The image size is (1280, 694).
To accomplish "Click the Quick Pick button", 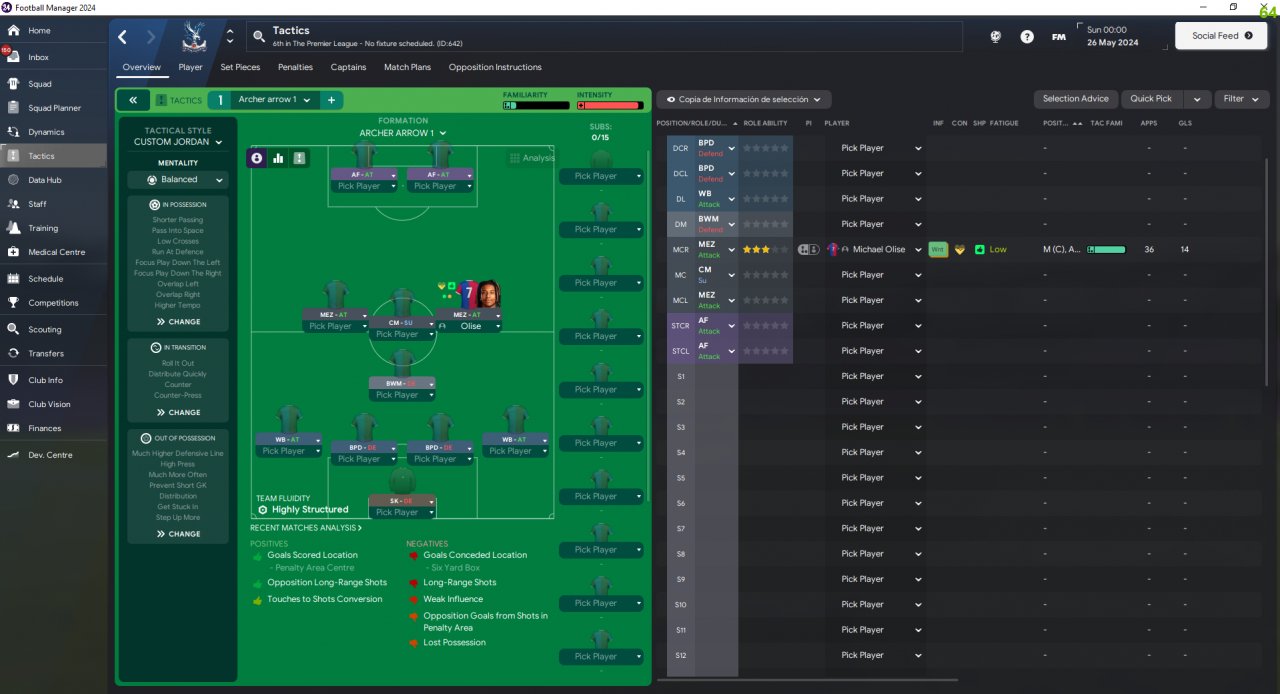I will point(1151,99).
